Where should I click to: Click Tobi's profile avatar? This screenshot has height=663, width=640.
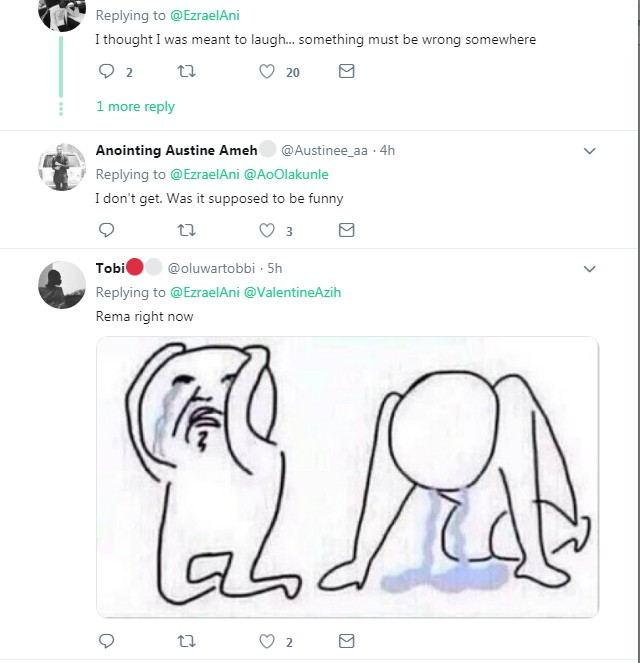point(61,285)
